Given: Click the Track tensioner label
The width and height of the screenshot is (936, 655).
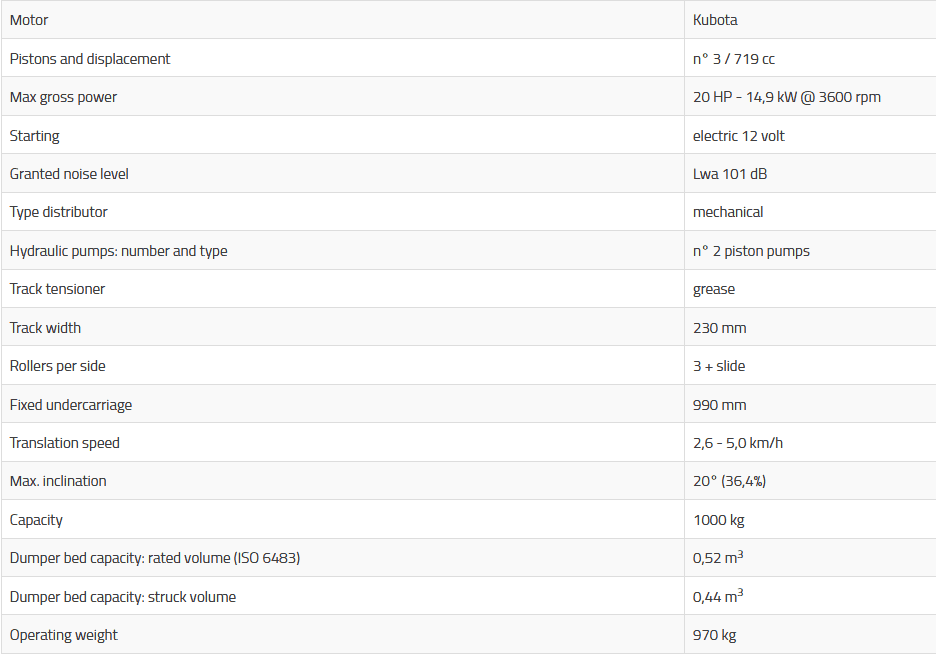Looking at the screenshot, I should (57, 289).
